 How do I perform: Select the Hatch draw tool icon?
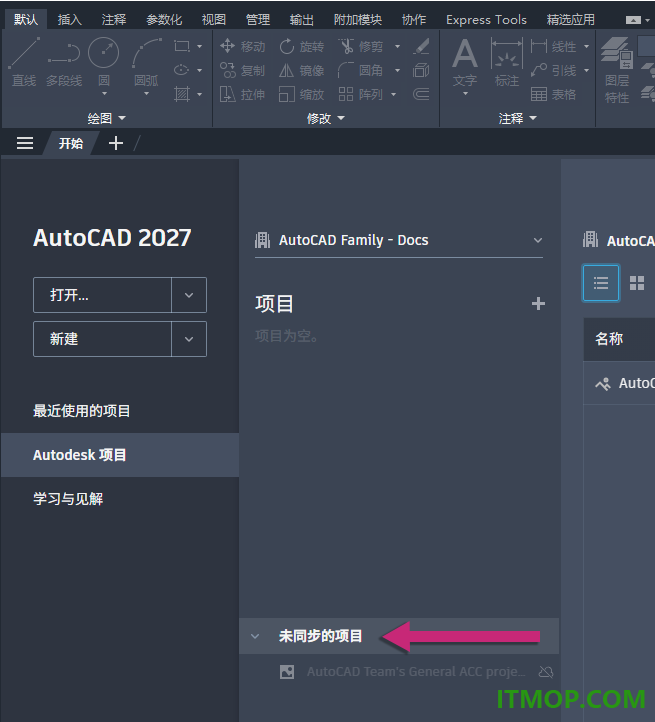182,94
